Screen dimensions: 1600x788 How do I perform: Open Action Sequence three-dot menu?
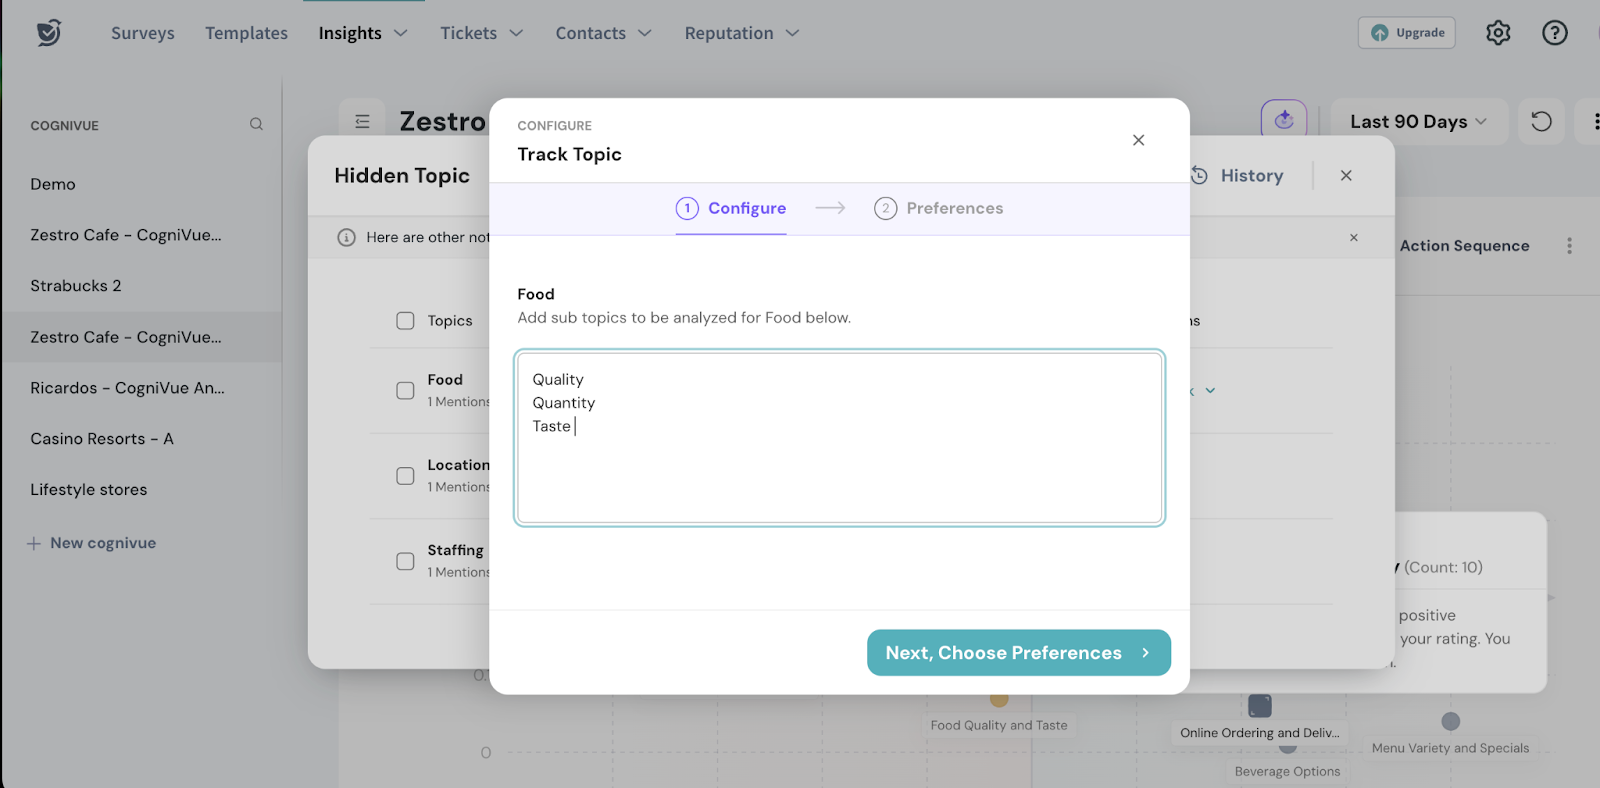[x=1569, y=246]
